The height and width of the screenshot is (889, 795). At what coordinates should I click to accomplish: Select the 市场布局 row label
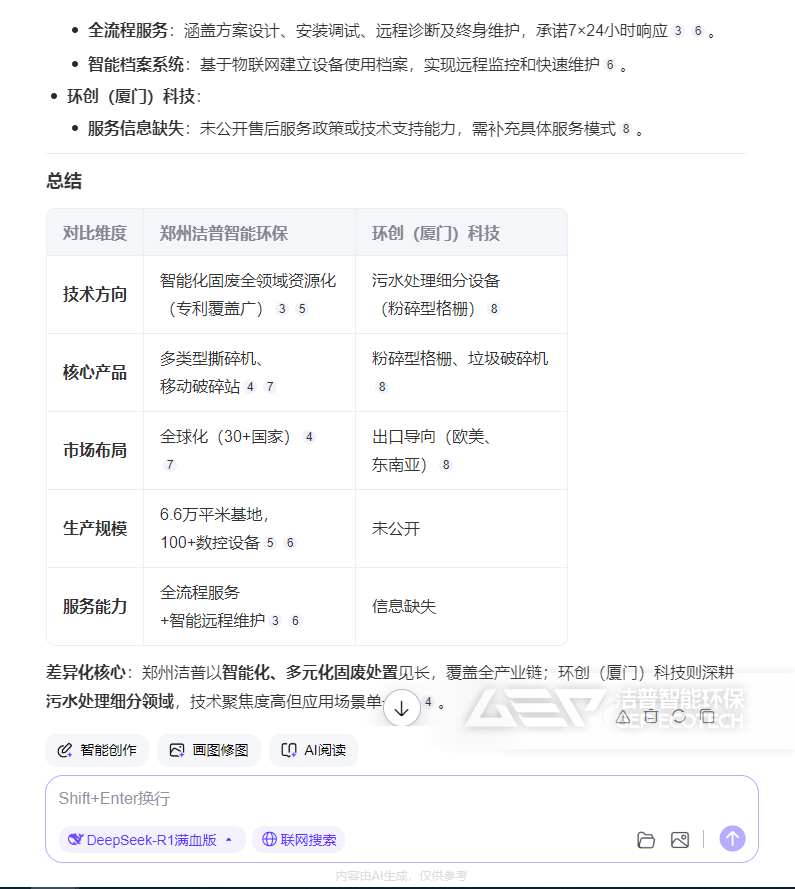[95, 450]
